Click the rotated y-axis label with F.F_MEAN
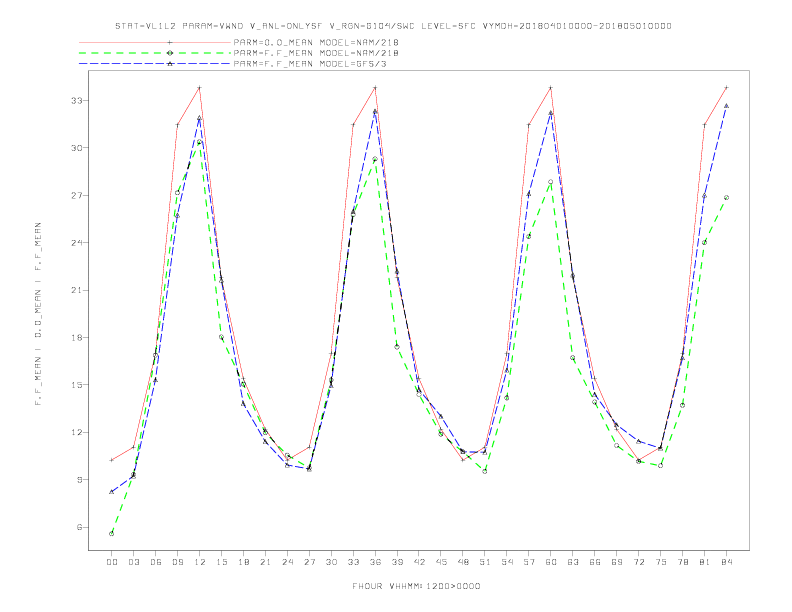792x612 pixels. click(x=38, y=314)
